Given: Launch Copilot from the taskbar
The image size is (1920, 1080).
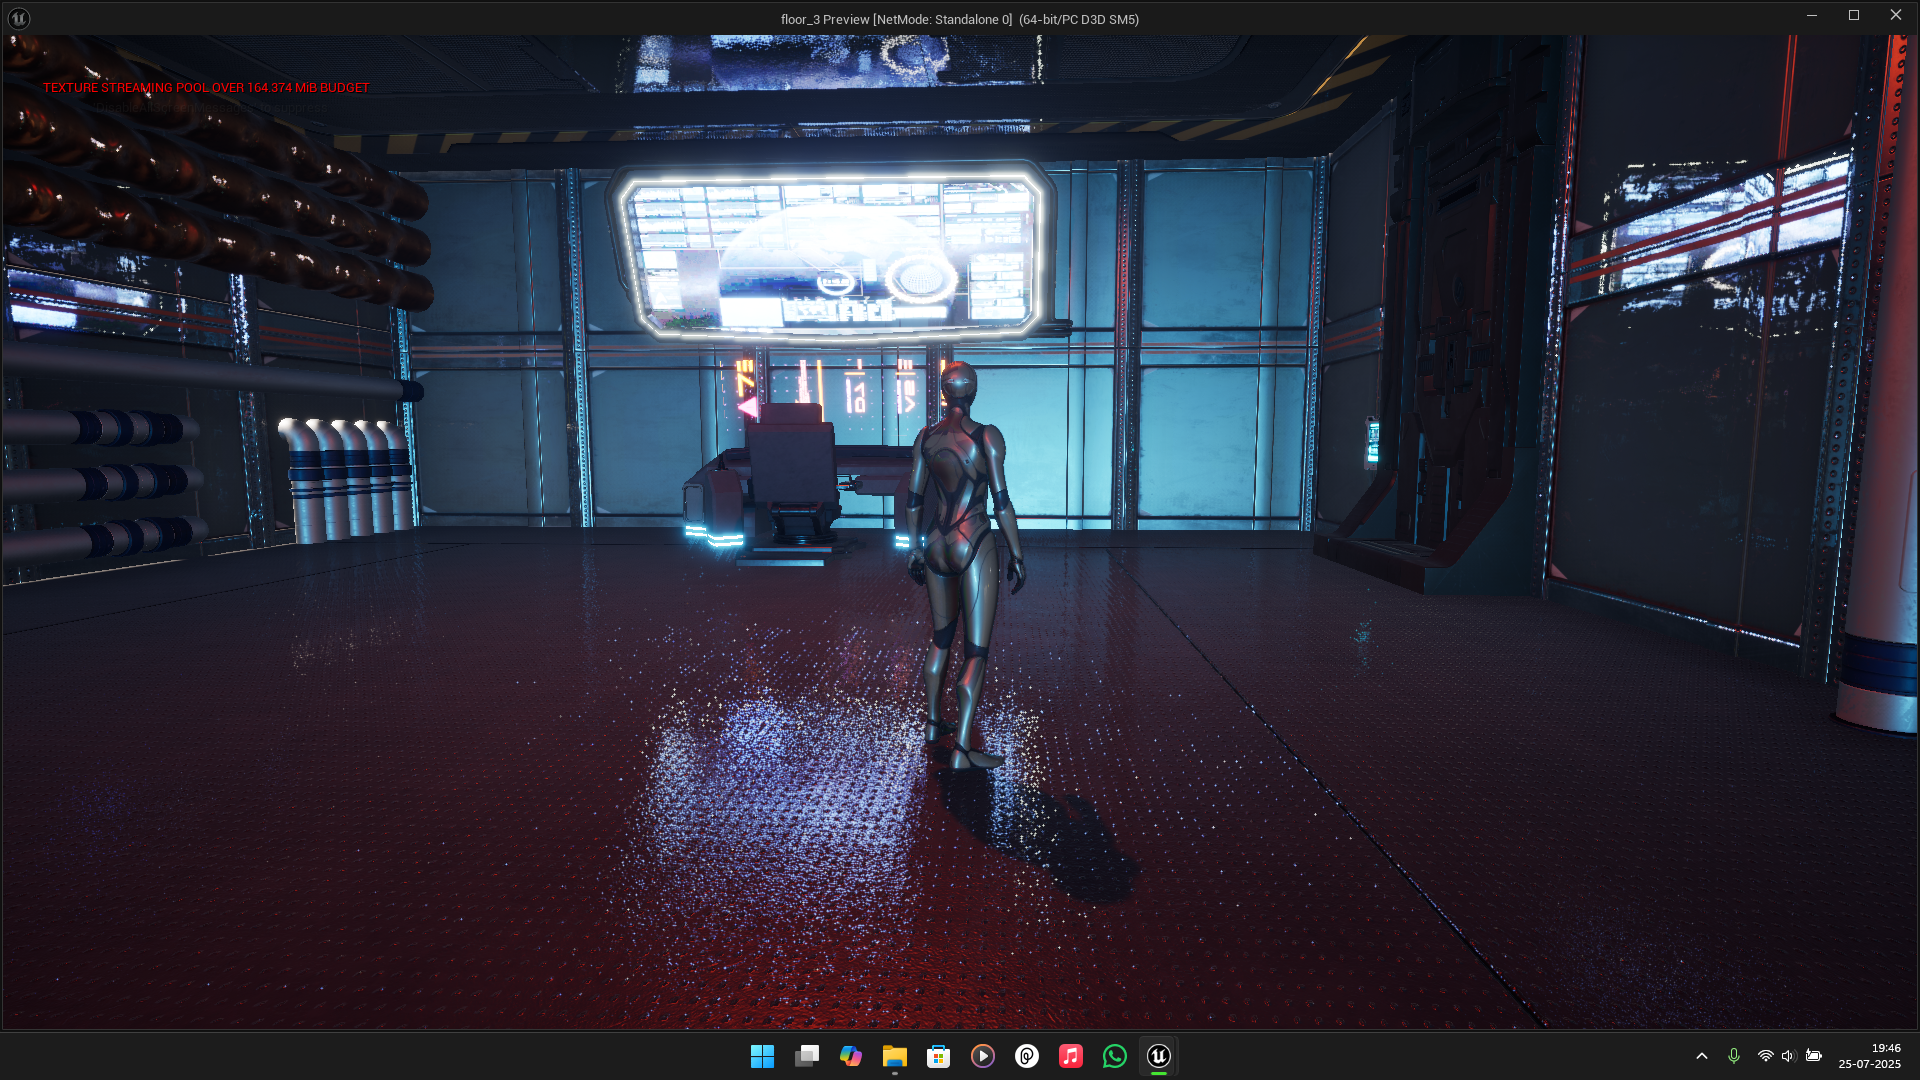Looking at the screenshot, I should pyautogui.click(x=851, y=1056).
